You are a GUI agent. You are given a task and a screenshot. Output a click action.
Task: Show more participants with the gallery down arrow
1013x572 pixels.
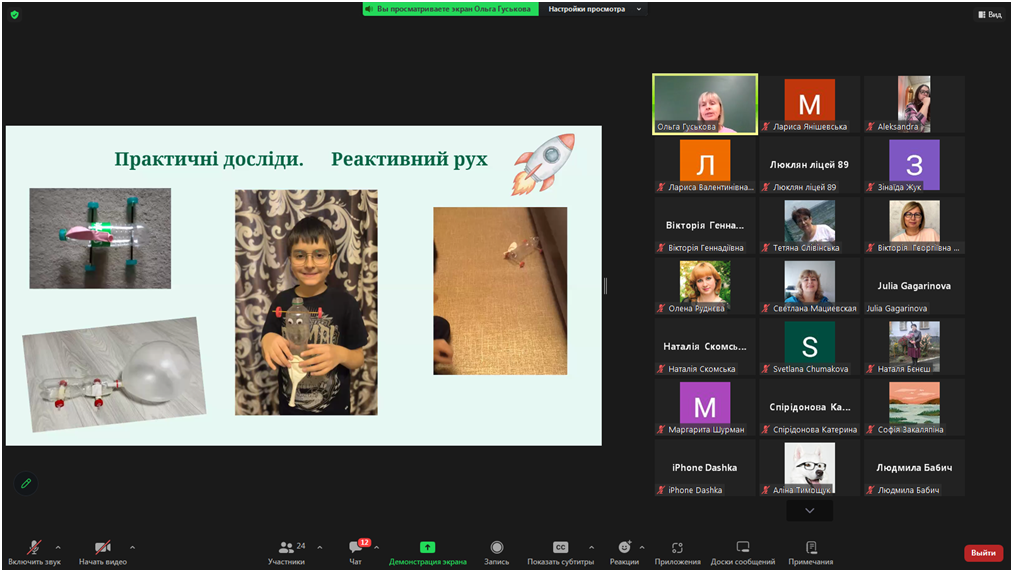[809, 510]
